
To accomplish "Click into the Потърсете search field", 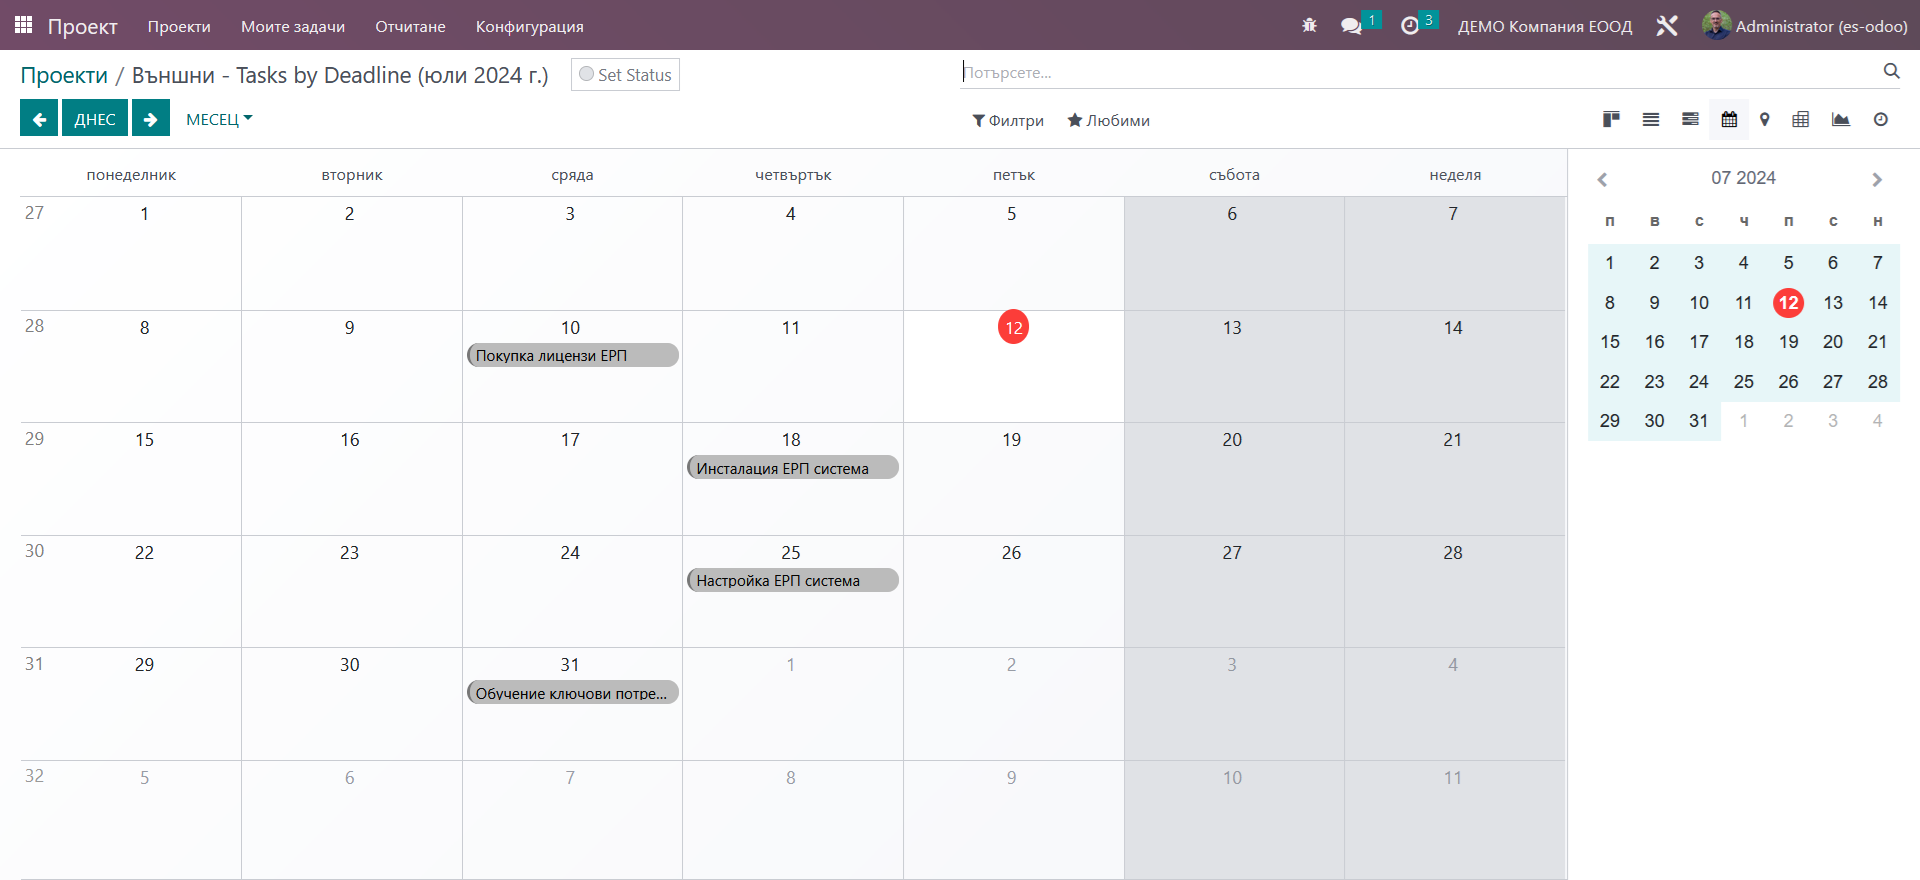I will tap(1419, 72).
